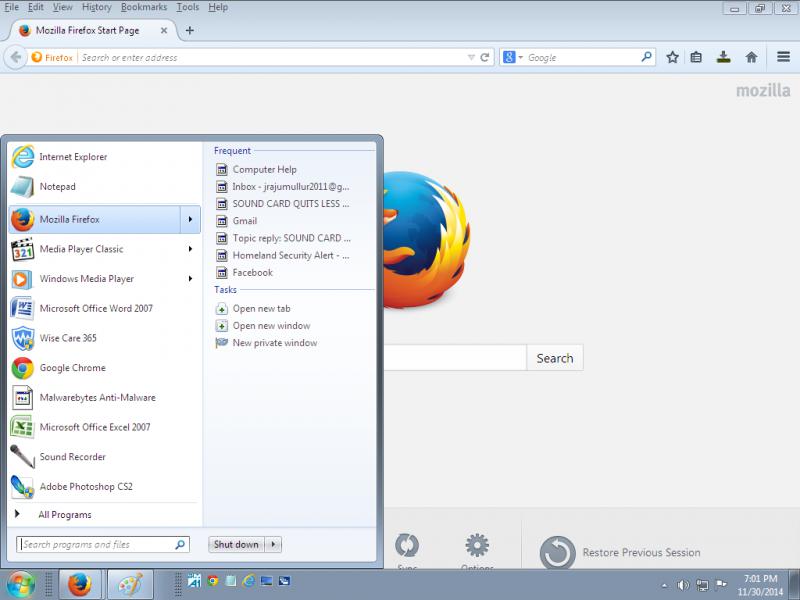
Task: Click the reload page icon in address bar
Action: point(485,57)
